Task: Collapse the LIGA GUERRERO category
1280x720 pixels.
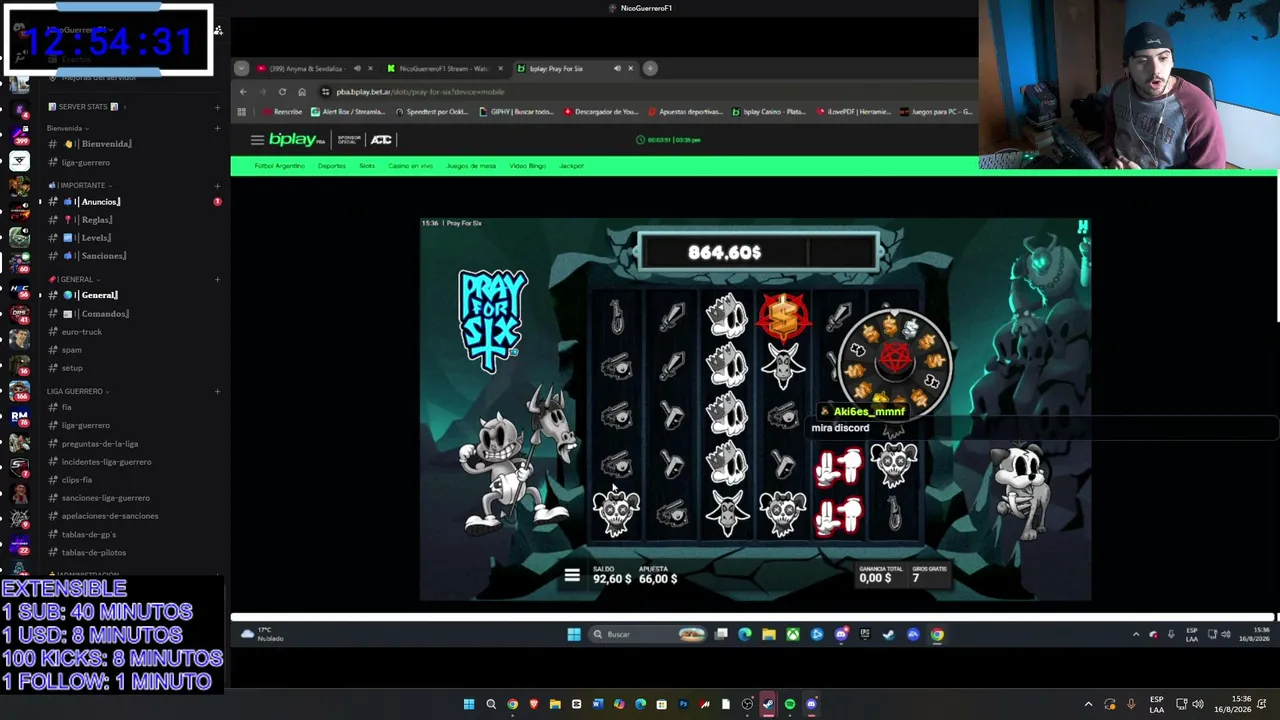Action: click(78, 391)
